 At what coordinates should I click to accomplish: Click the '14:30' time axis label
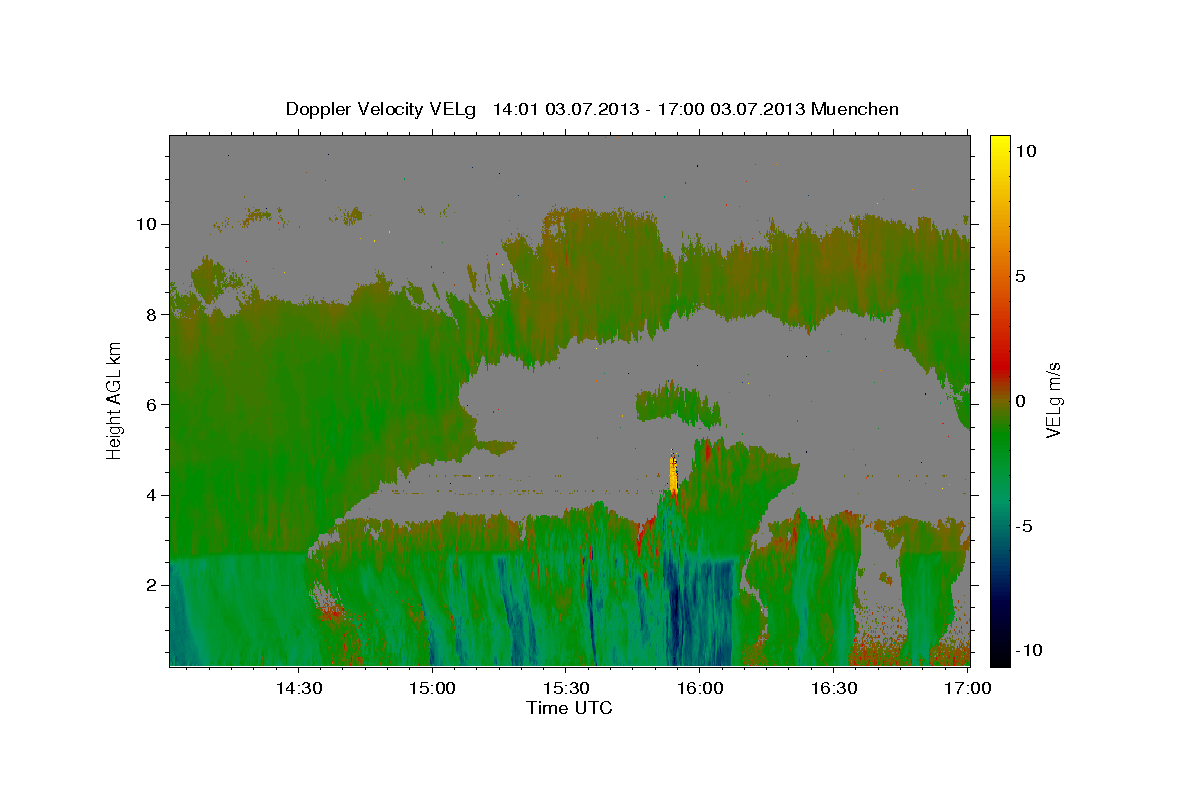pos(298,689)
